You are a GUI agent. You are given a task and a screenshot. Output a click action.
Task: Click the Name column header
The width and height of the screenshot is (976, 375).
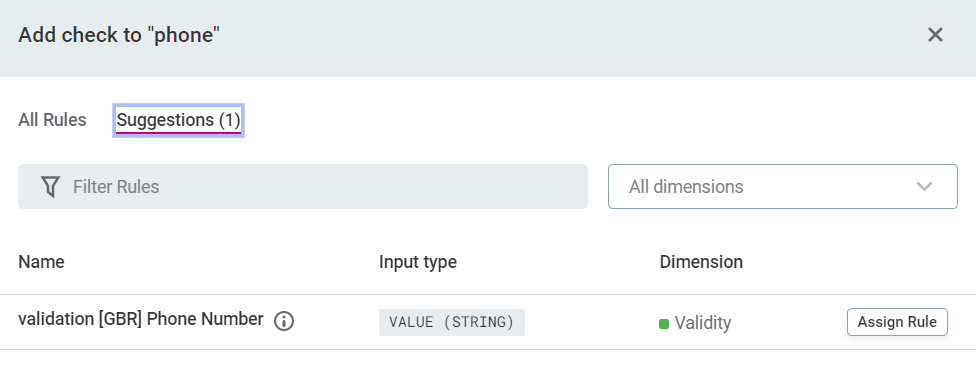(41, 262)
